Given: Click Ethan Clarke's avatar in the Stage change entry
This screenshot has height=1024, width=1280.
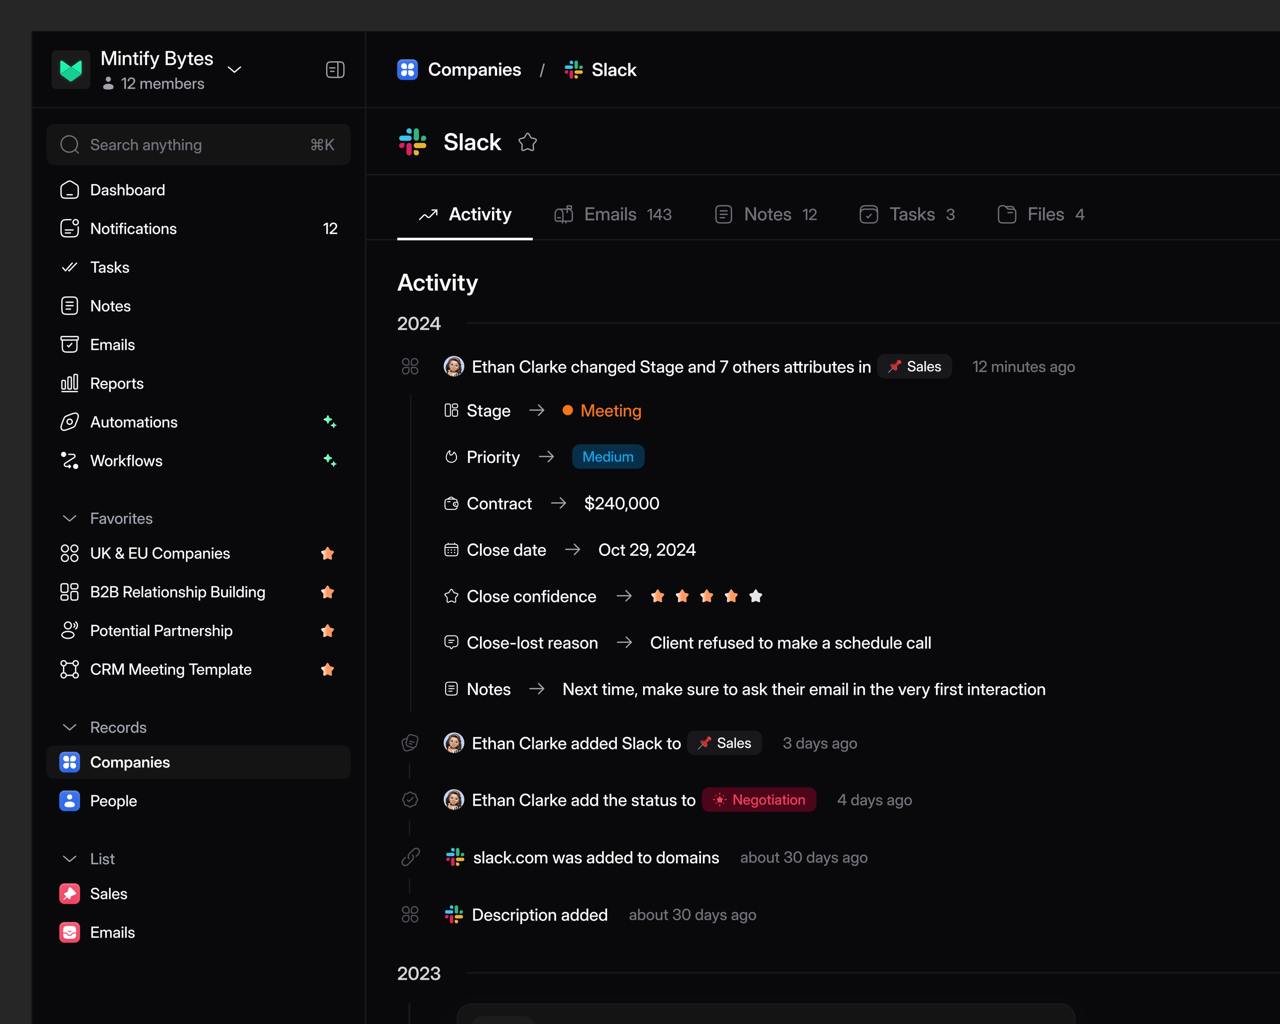Looking at the screenshot, I should (453, 367).
